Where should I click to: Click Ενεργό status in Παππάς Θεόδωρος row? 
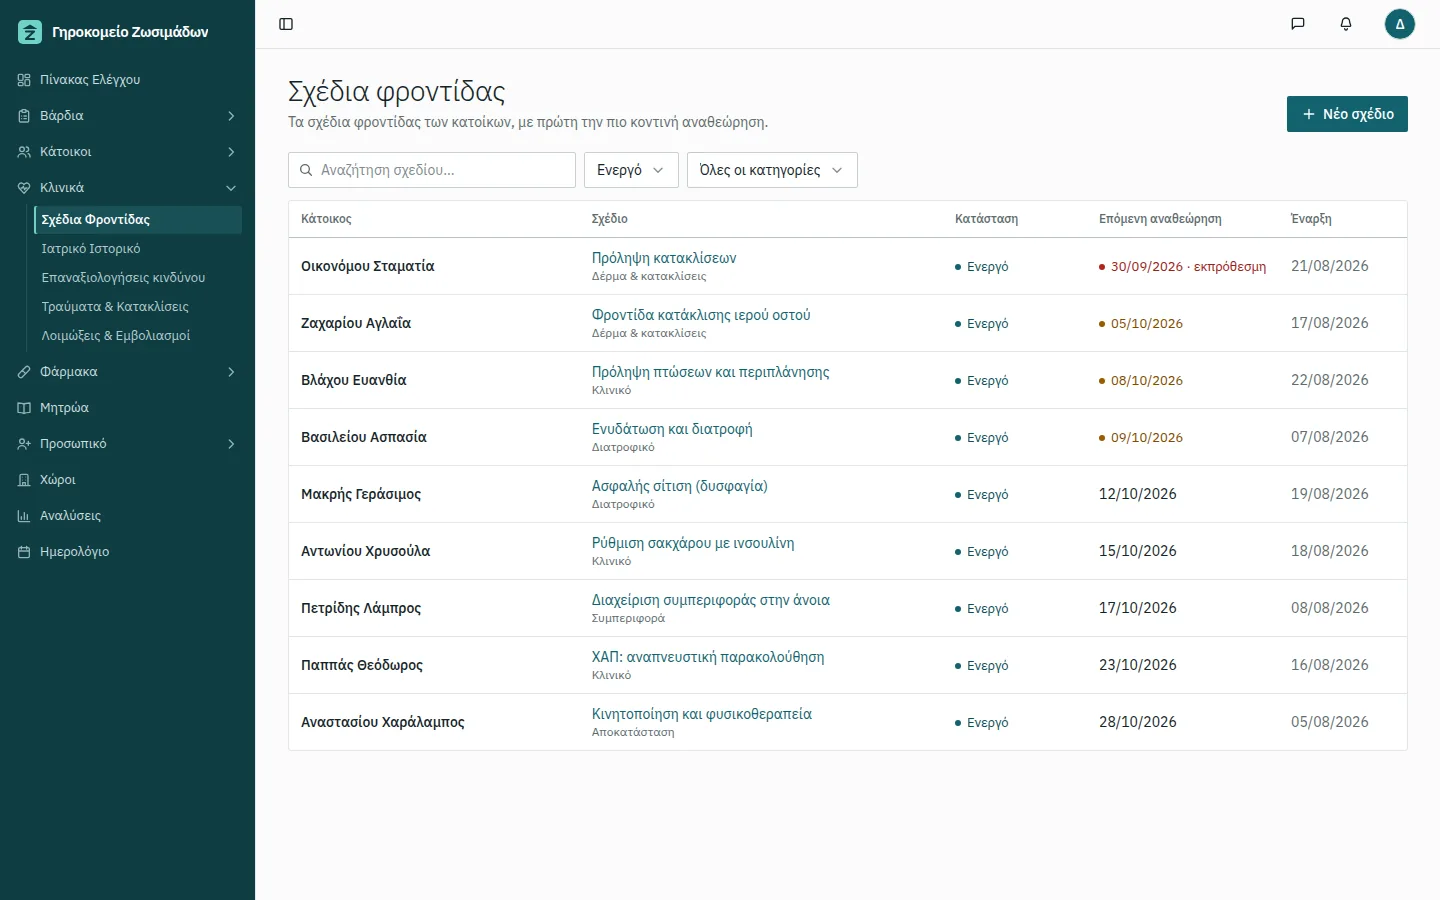[x=982, y=666]
